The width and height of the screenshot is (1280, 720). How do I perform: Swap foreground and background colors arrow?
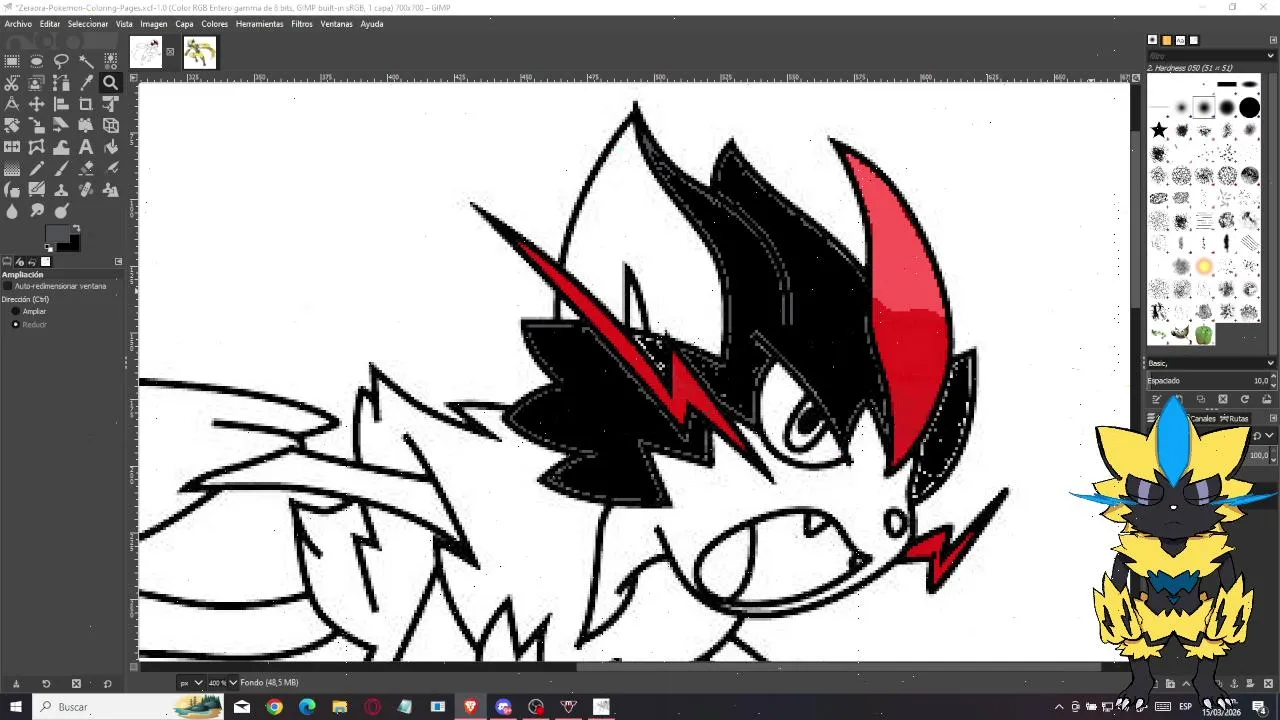click(76, 228)
